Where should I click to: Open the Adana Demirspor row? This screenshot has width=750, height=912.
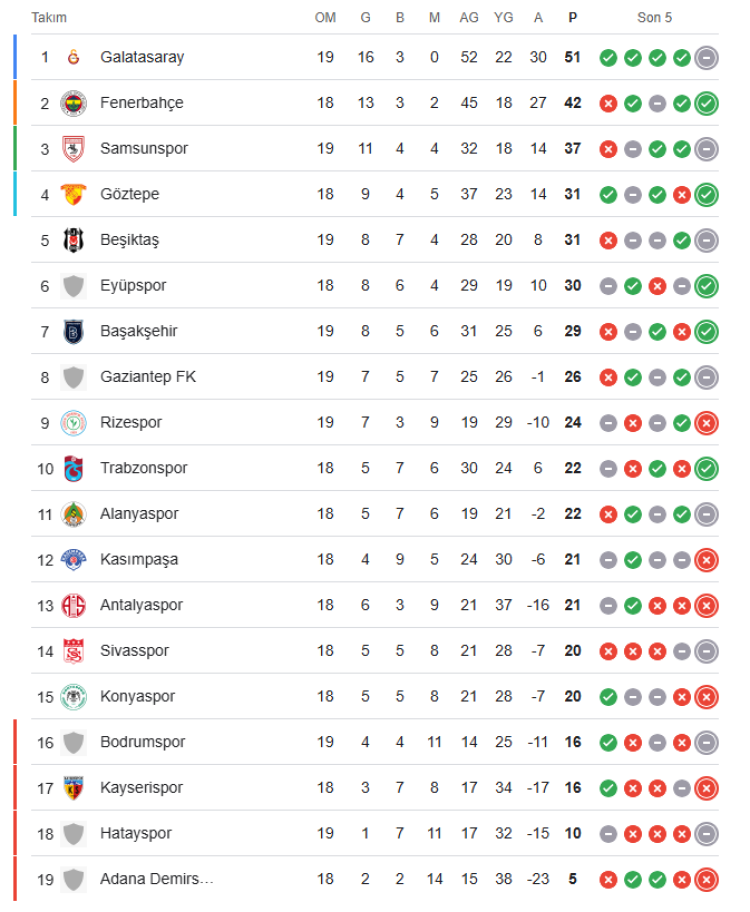coord(157,879)
